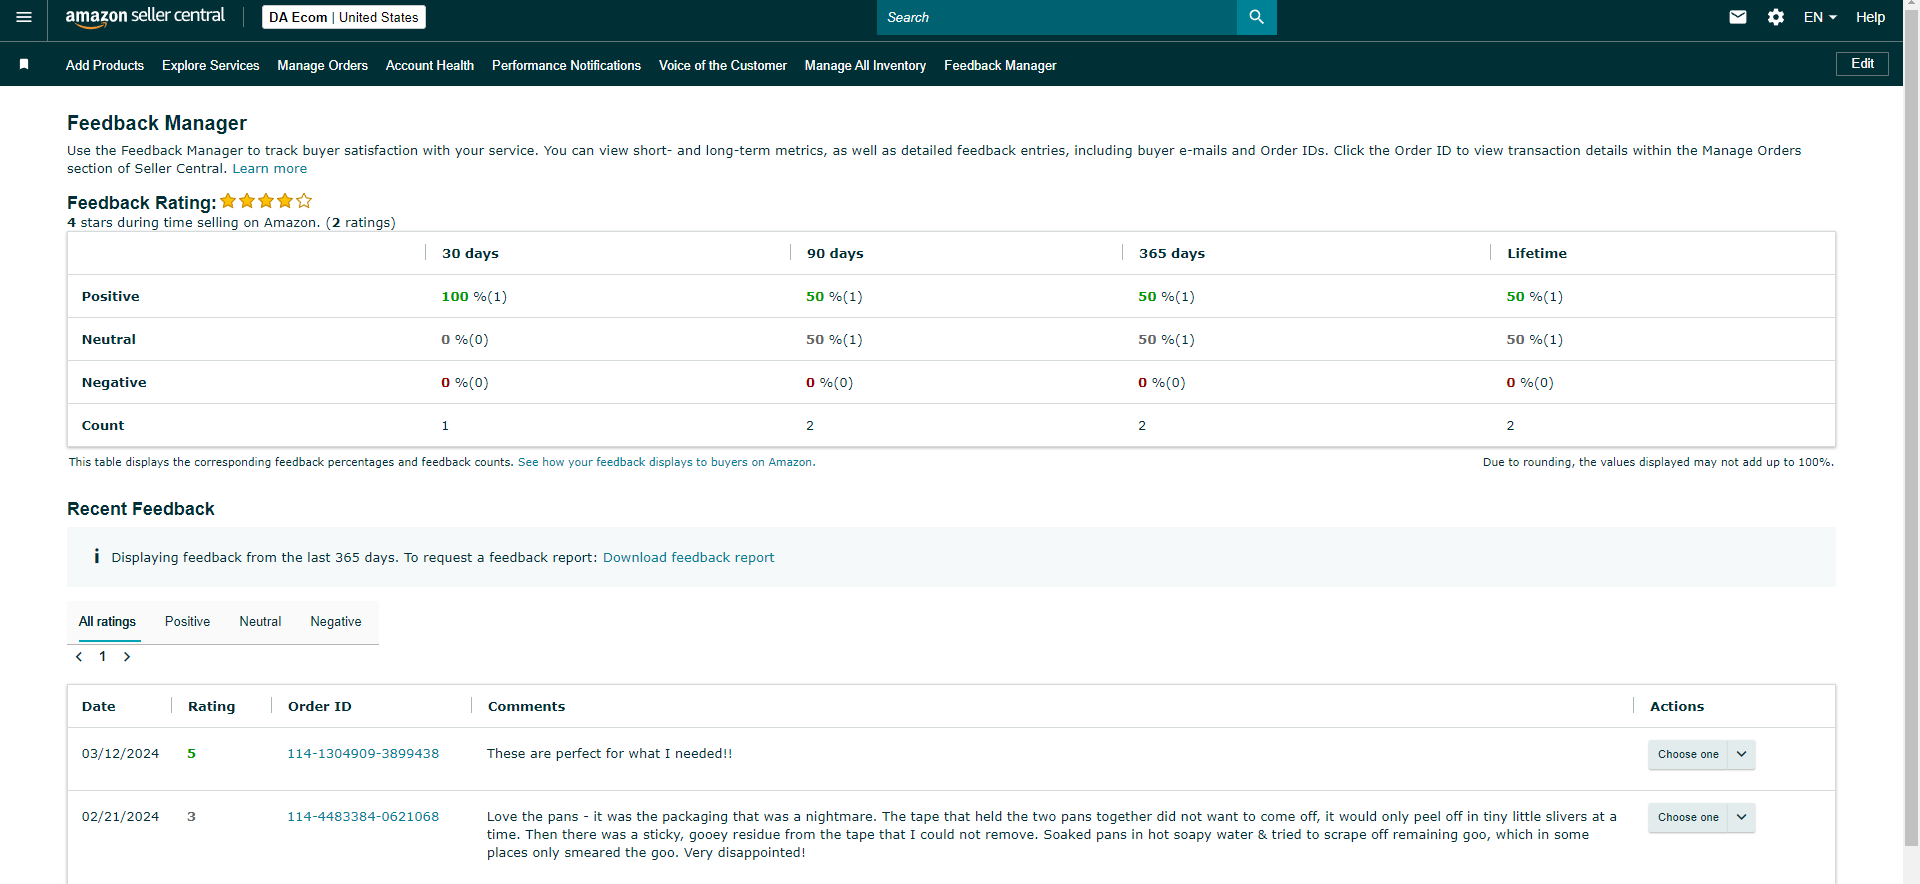
Task: Click the 30 days positive 100 %(1) value
Action: pyautogui.click(x=474, y=296)
